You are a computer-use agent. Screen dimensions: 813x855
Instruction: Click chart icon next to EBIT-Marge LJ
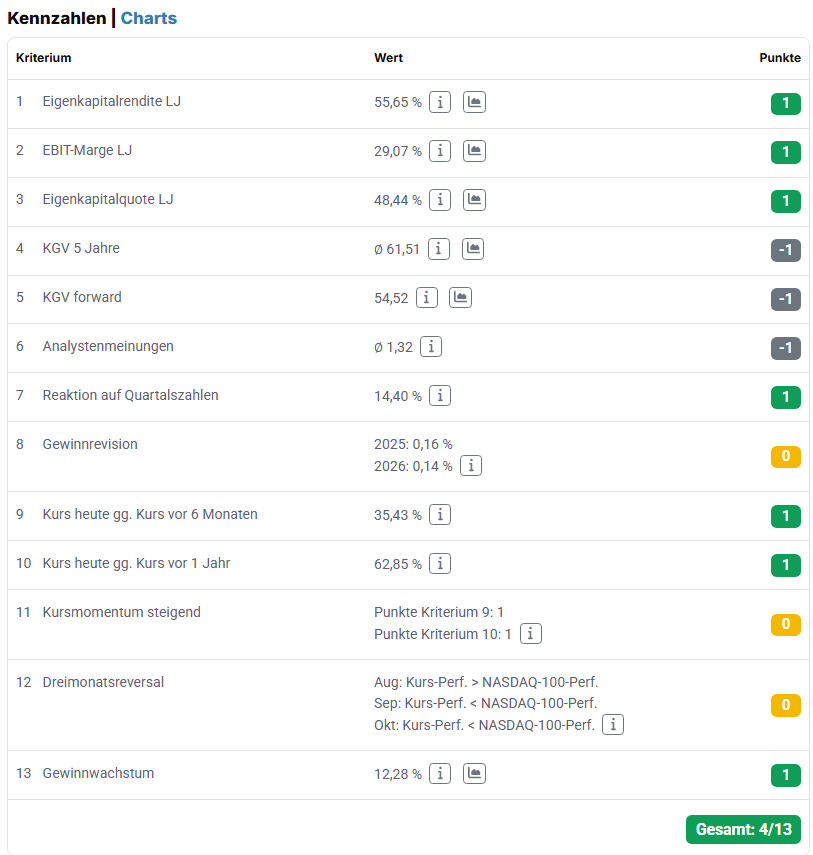pos(474,151)
